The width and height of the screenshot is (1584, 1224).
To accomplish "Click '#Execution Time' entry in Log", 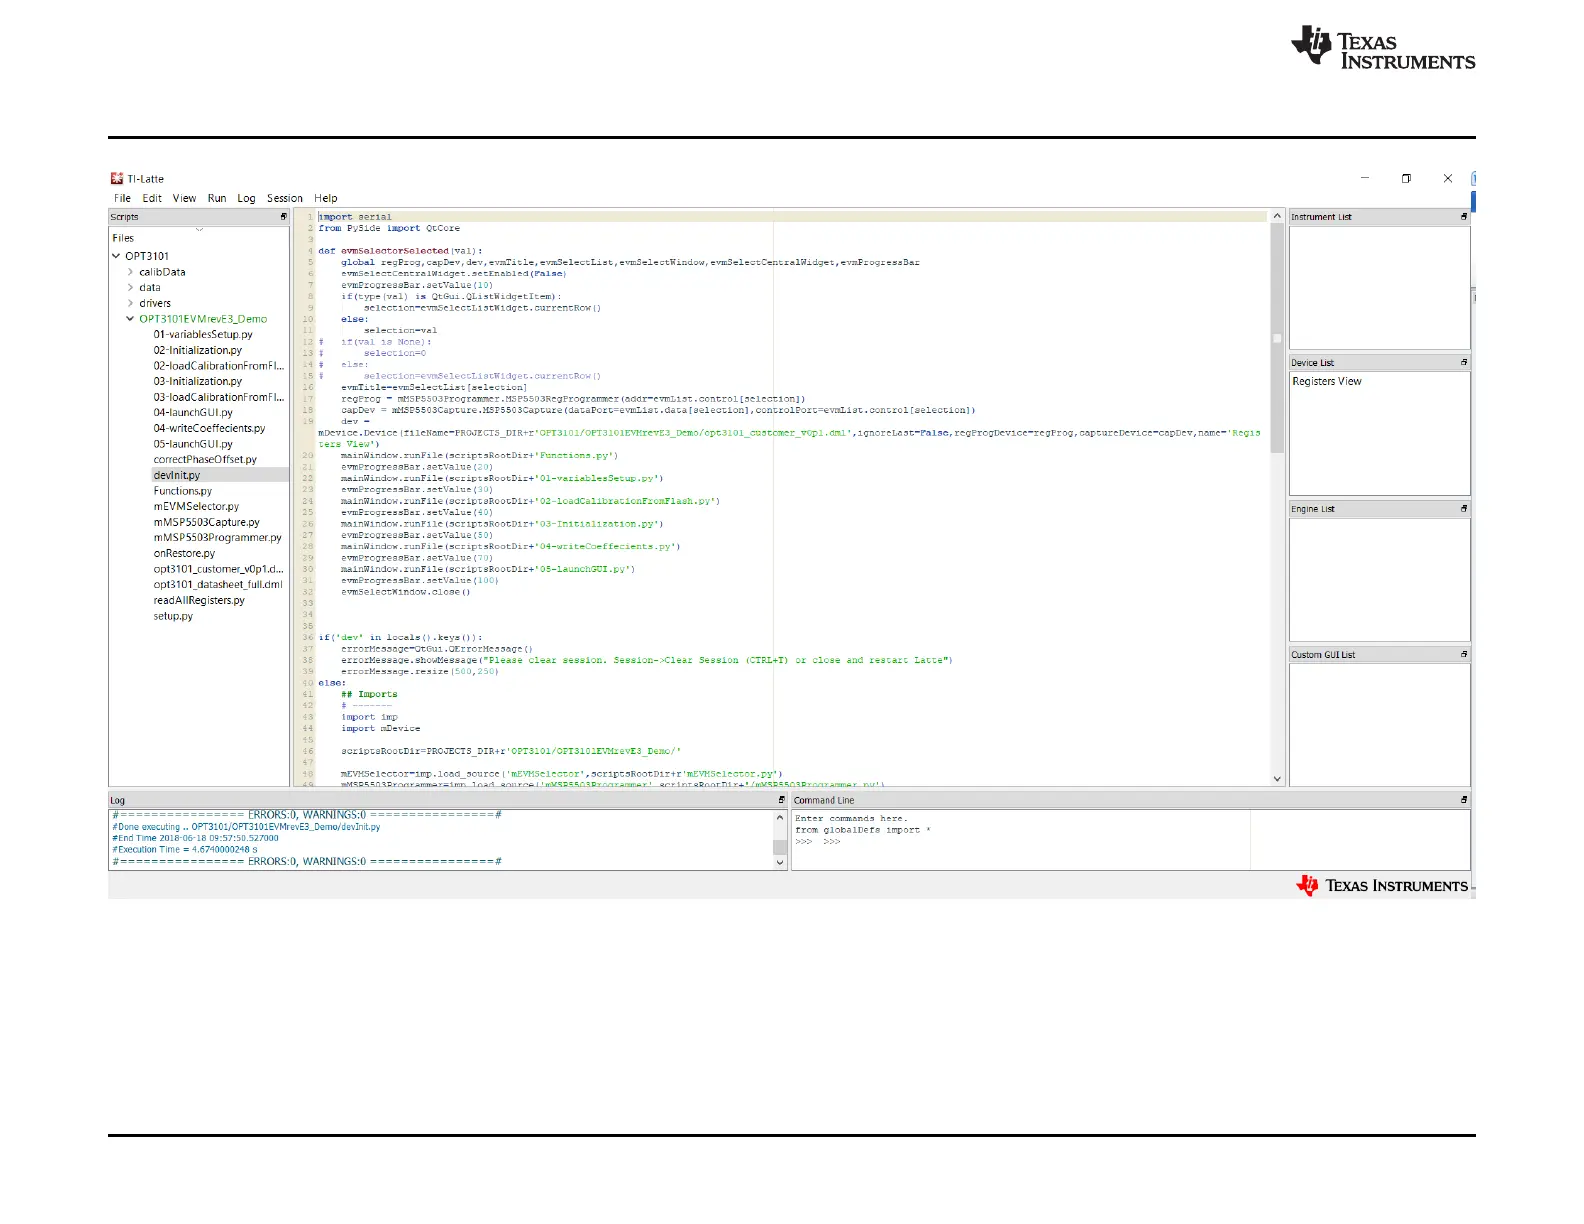I will point(185,850).
